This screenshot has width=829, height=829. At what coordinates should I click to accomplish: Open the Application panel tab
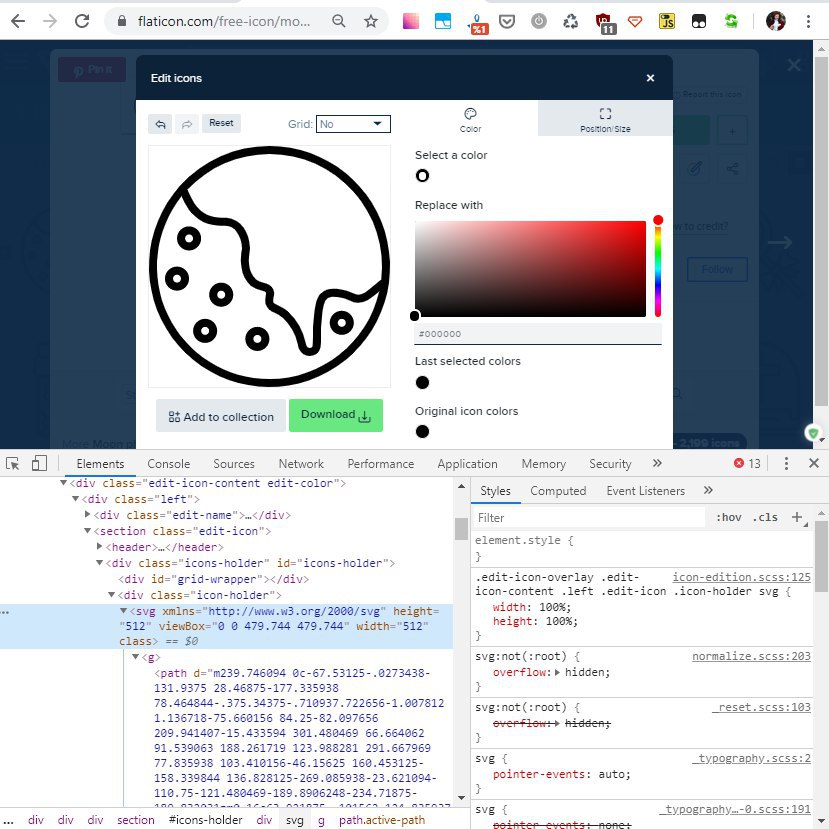coord(467,464)
